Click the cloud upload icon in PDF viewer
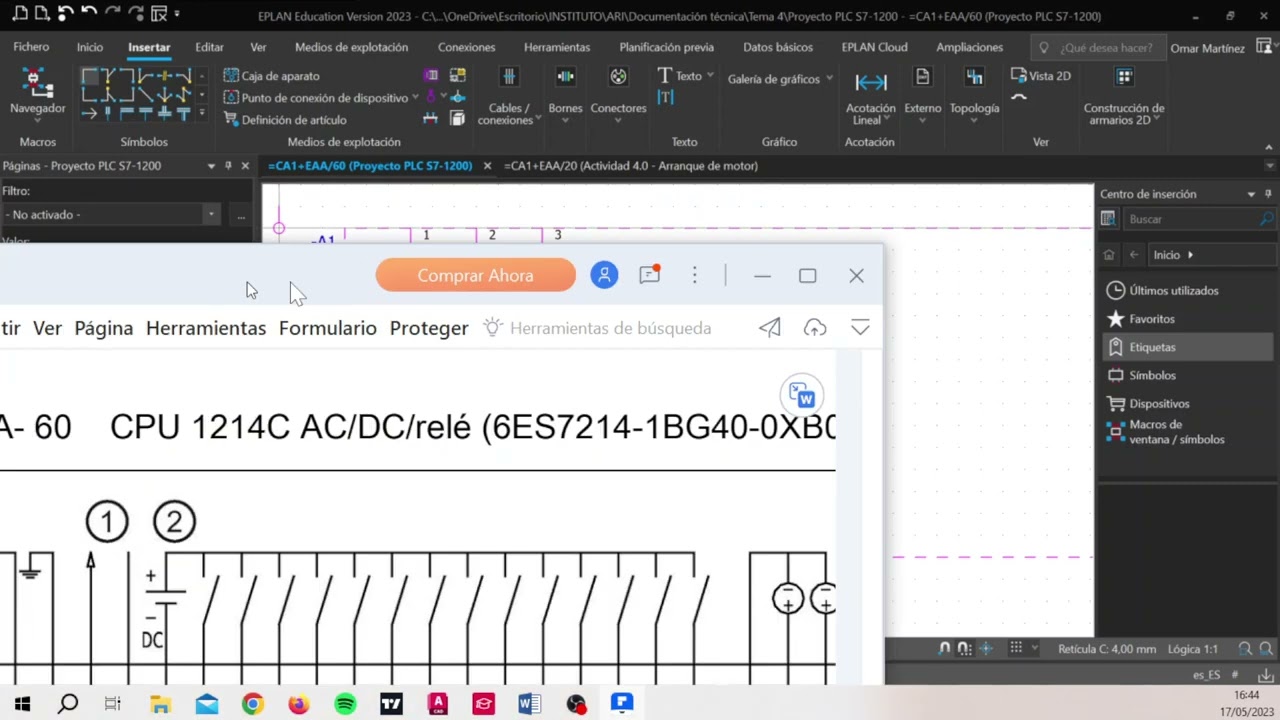The width and height of the screenshot is (1280, 720). [x=815, y=328]
